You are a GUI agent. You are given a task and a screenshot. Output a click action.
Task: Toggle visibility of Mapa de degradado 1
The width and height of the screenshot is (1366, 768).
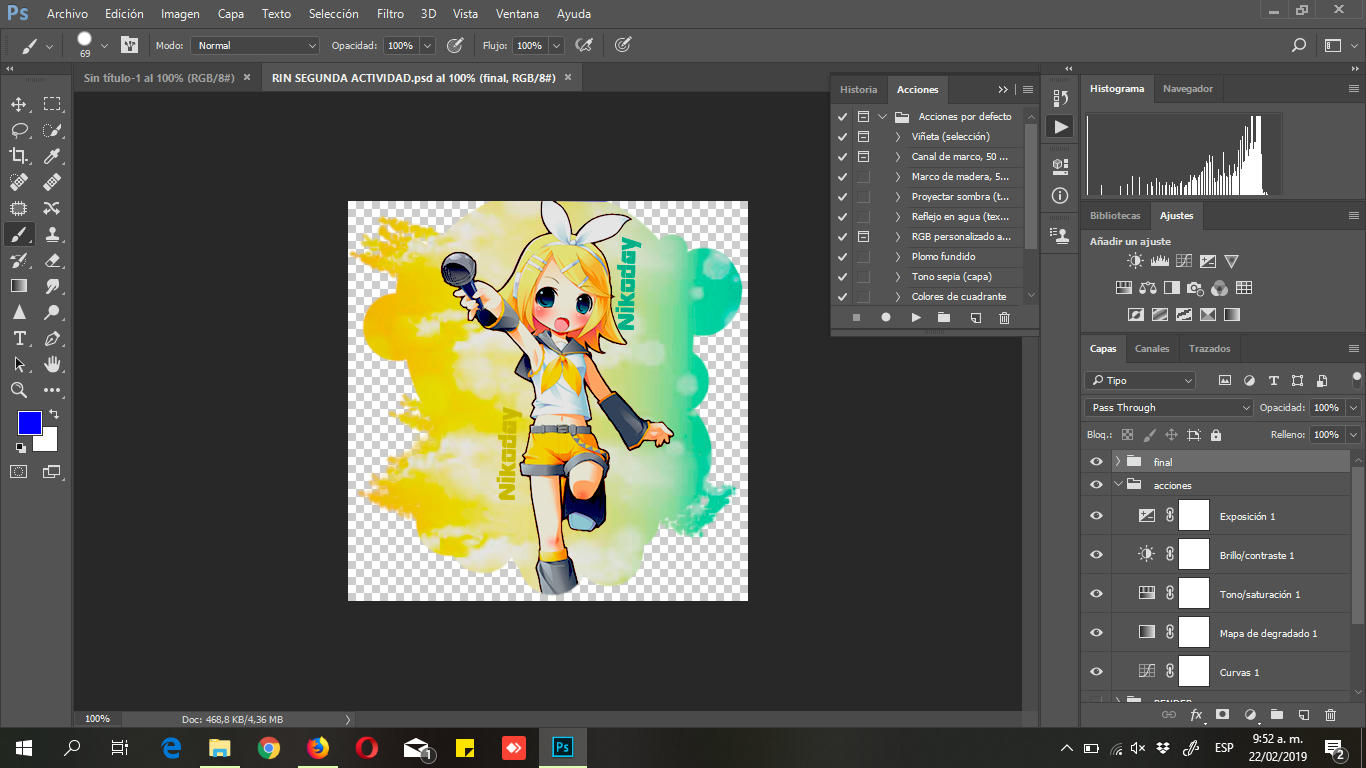coord(1096,633)
